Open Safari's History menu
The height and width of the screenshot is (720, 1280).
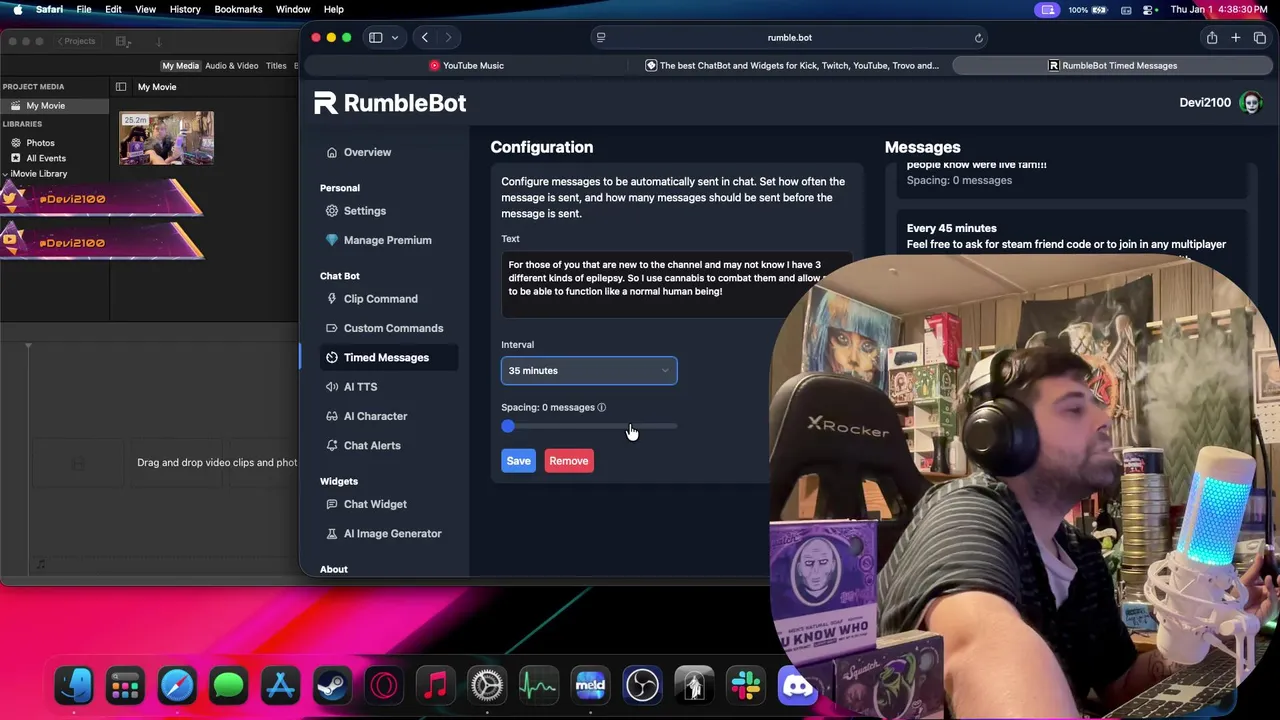185,9
